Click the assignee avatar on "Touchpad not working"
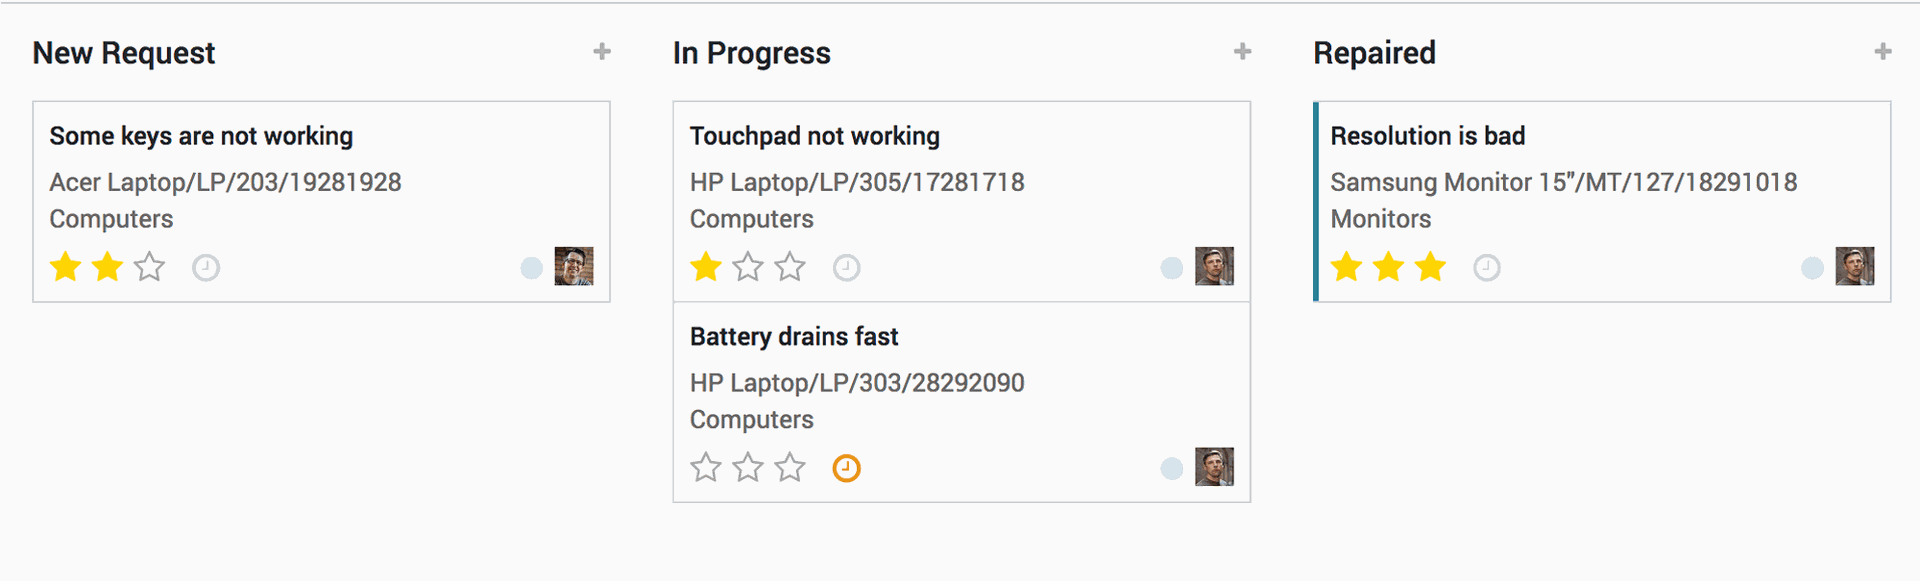This screenshot has height=581, width=1920. tap(1214, 267)
